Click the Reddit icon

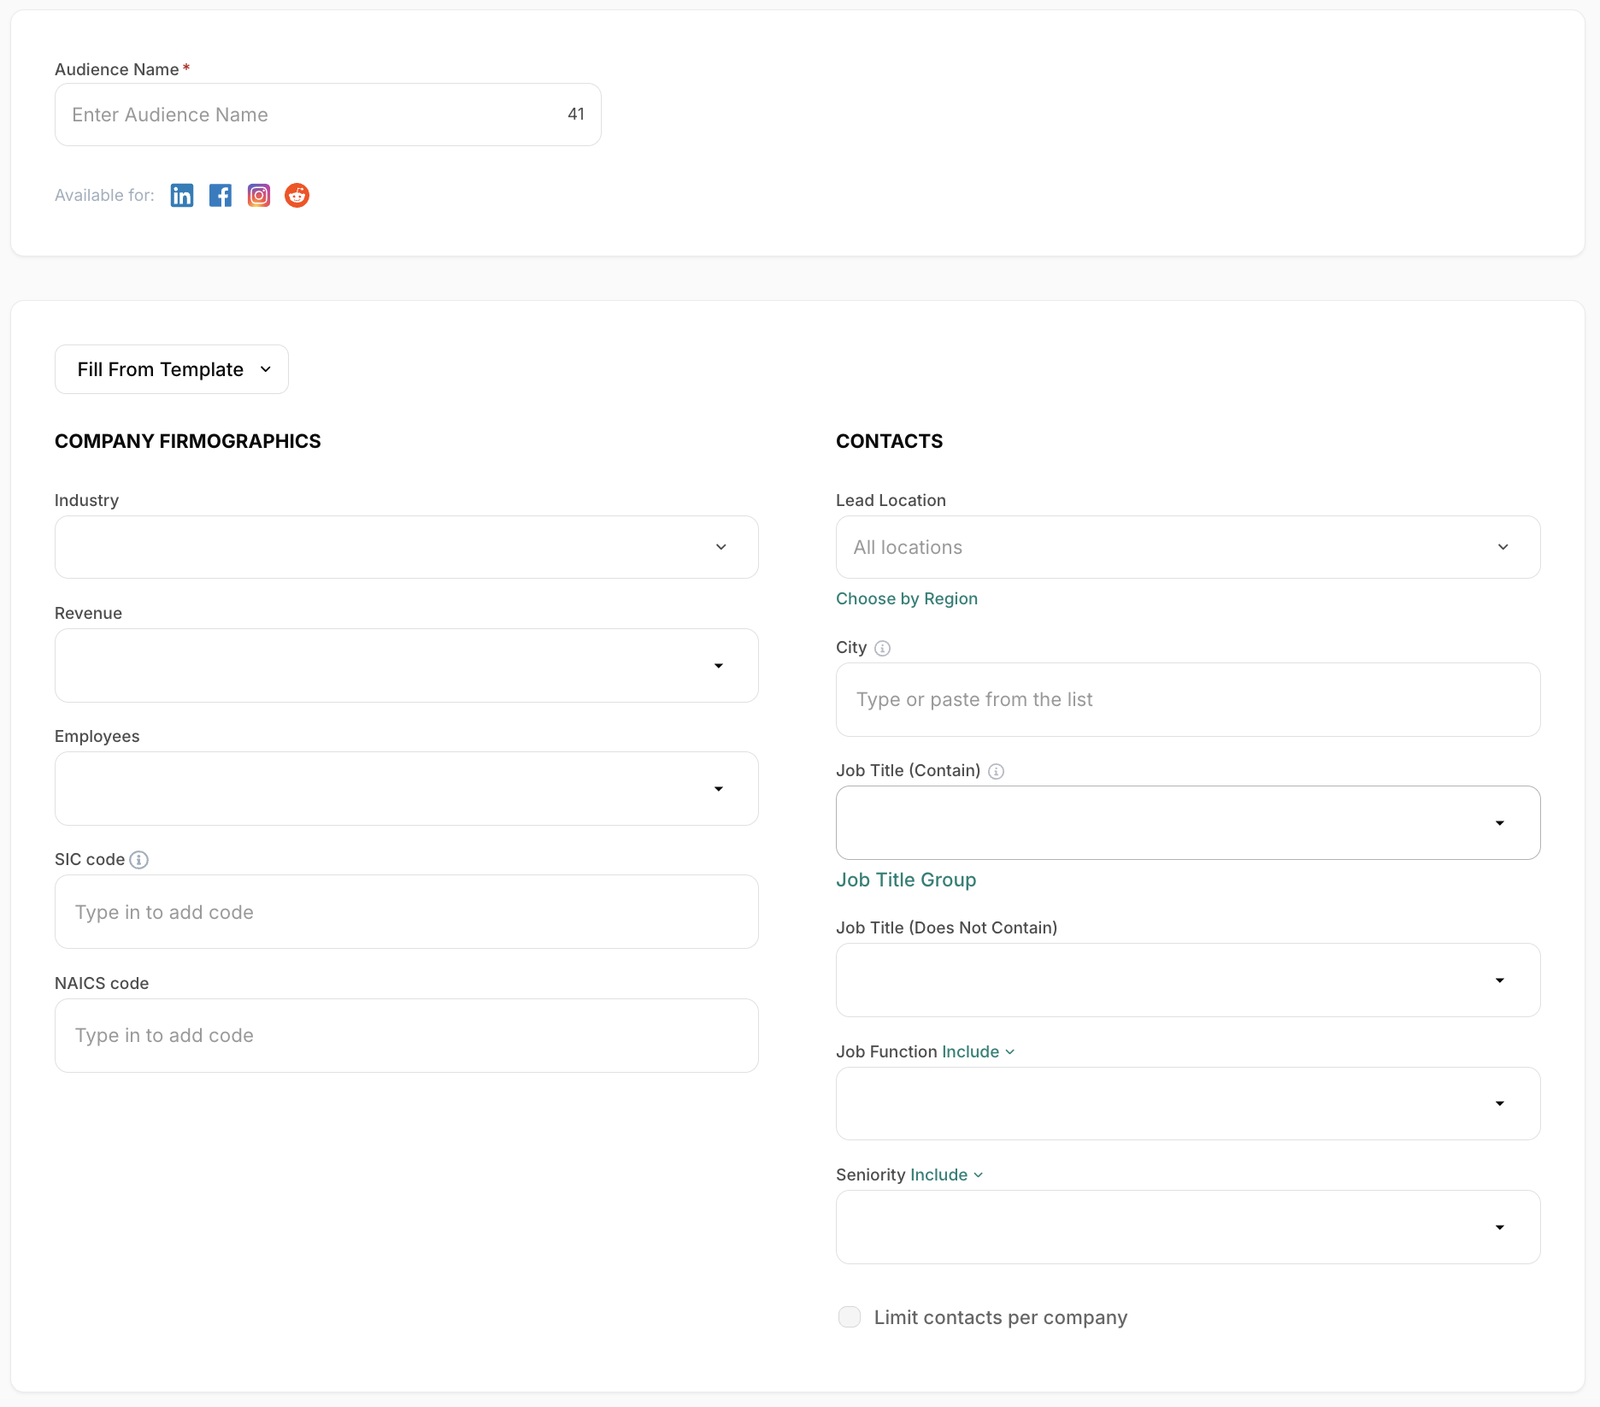[x=297, y=196]
